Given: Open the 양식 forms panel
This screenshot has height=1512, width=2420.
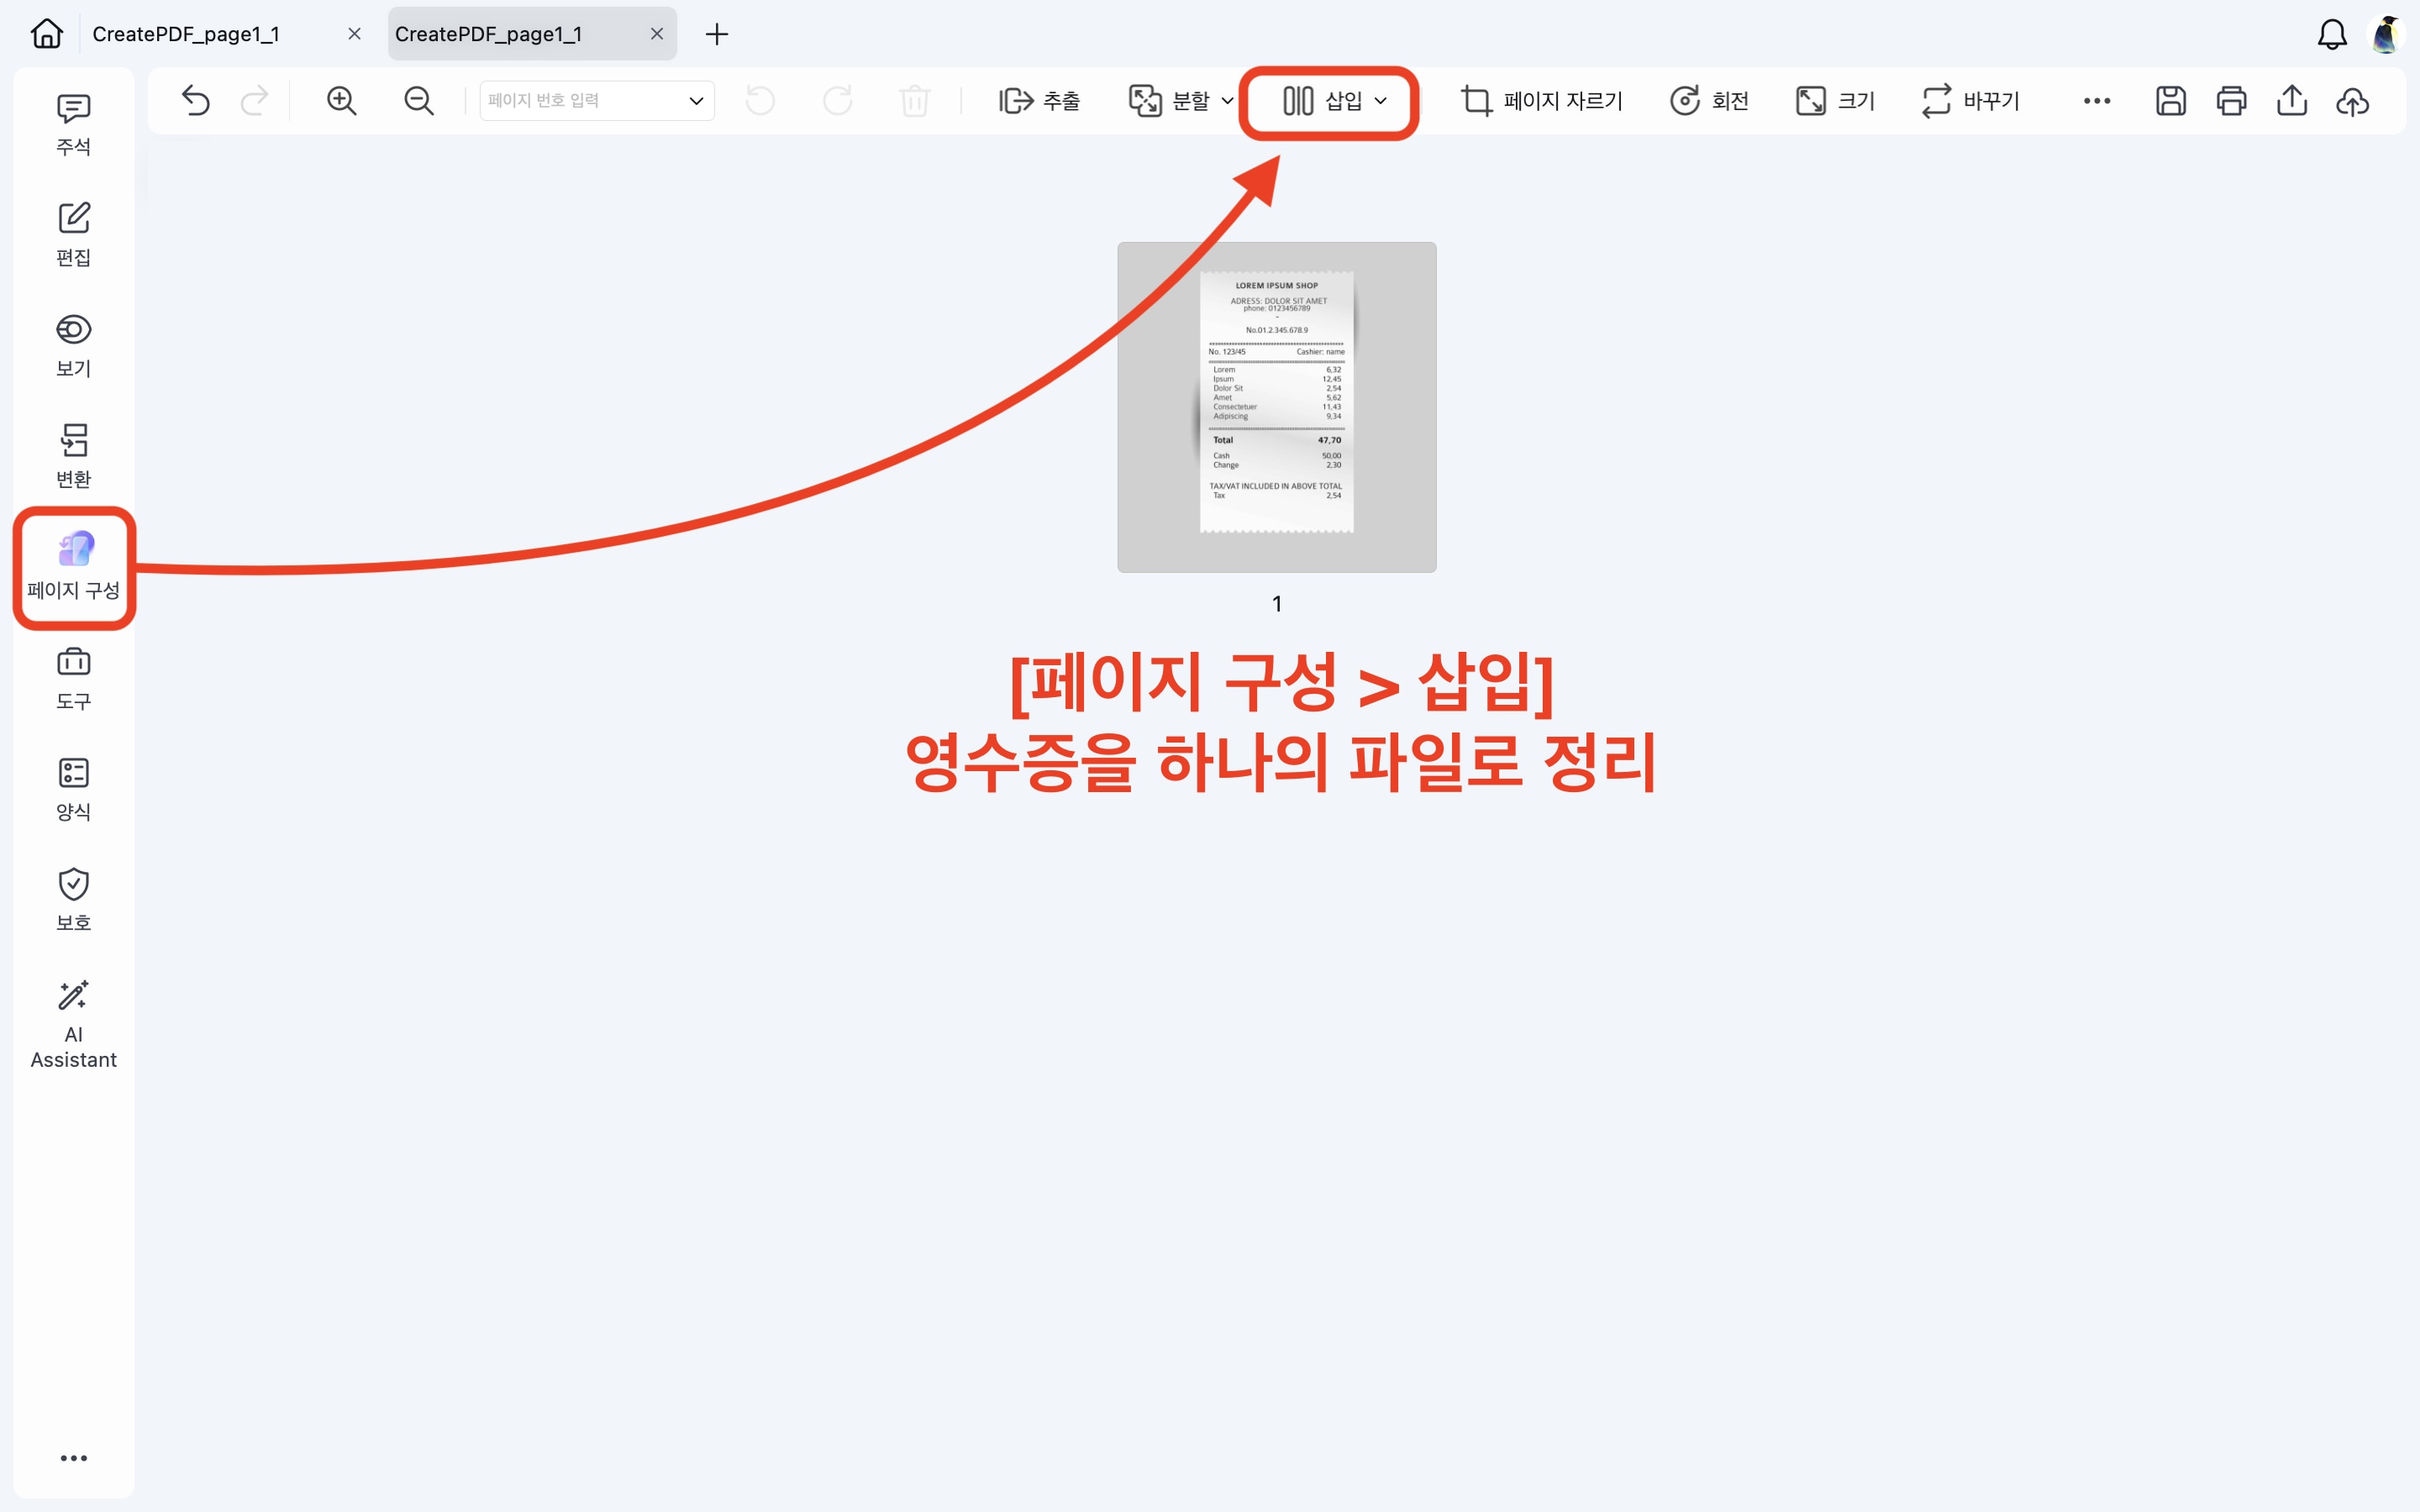Looking at the screenshot, I should [x=73, y=787].
